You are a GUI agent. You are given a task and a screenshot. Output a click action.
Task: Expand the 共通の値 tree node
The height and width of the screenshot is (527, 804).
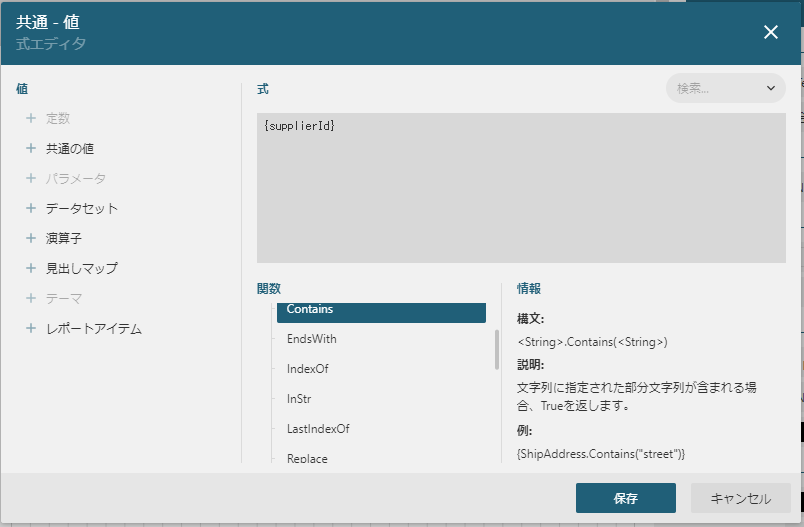pyautogui.click(x=31, y=148)
